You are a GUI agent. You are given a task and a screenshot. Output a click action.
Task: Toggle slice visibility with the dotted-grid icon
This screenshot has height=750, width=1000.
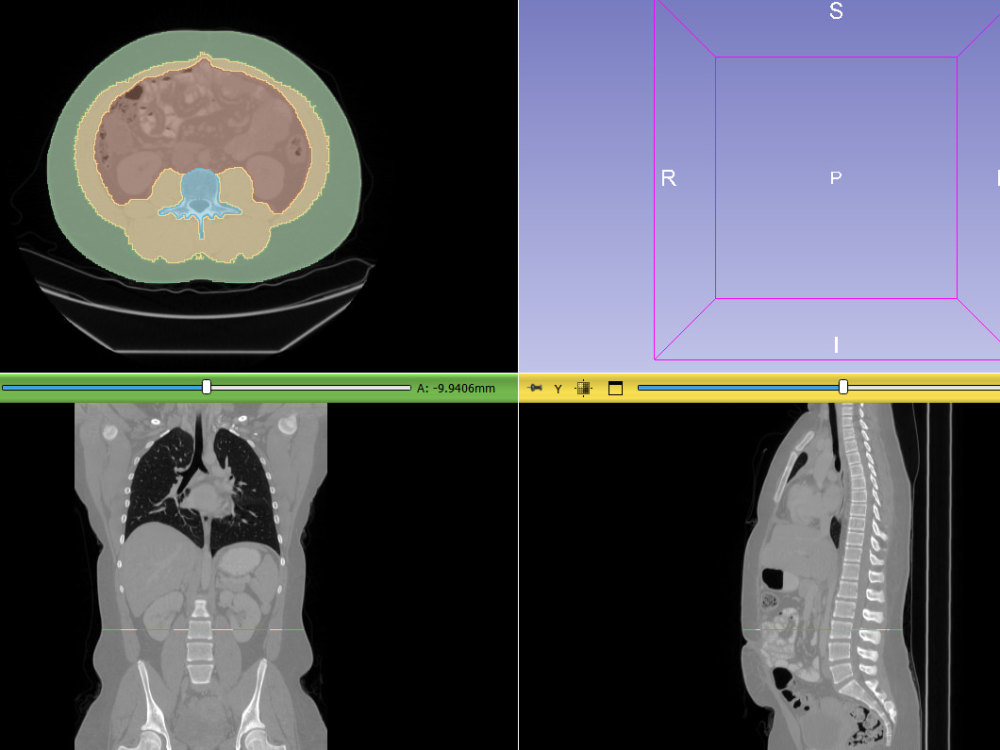(581, 387)
